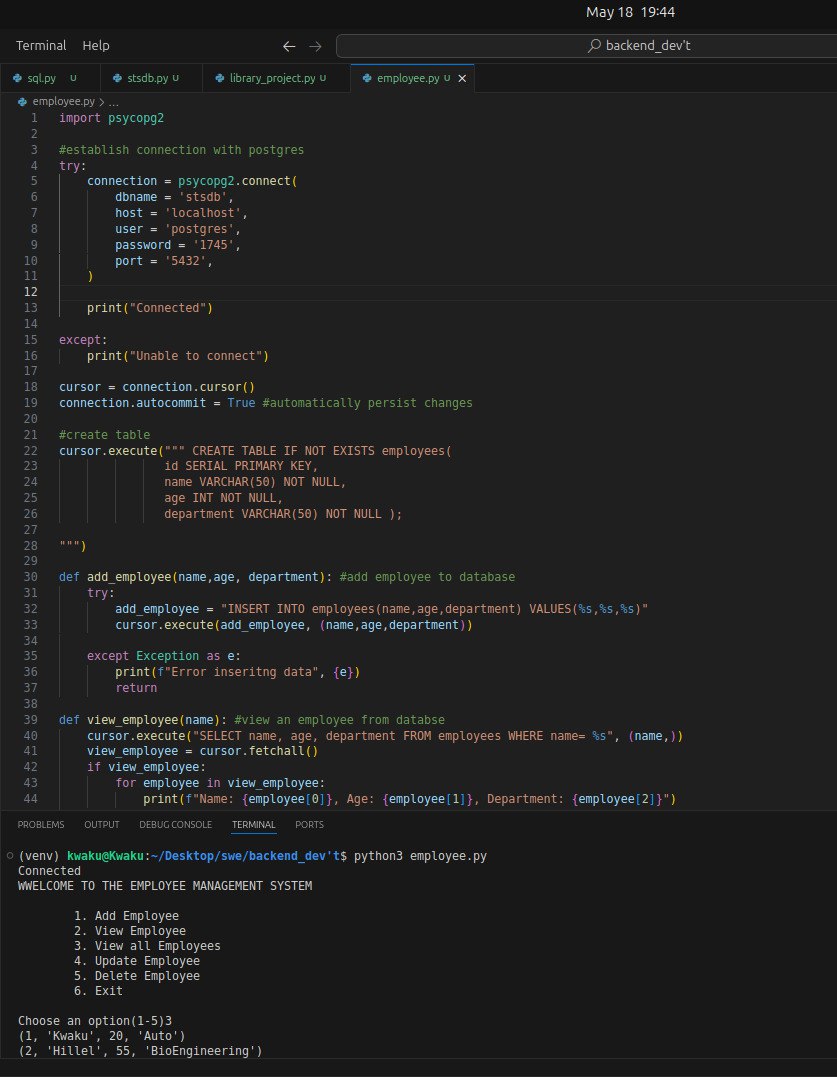Screen dimensions: 837x1077
Task: Click the host = 'localhost' line
Action: pyautogui.click(x=181, y=213)
